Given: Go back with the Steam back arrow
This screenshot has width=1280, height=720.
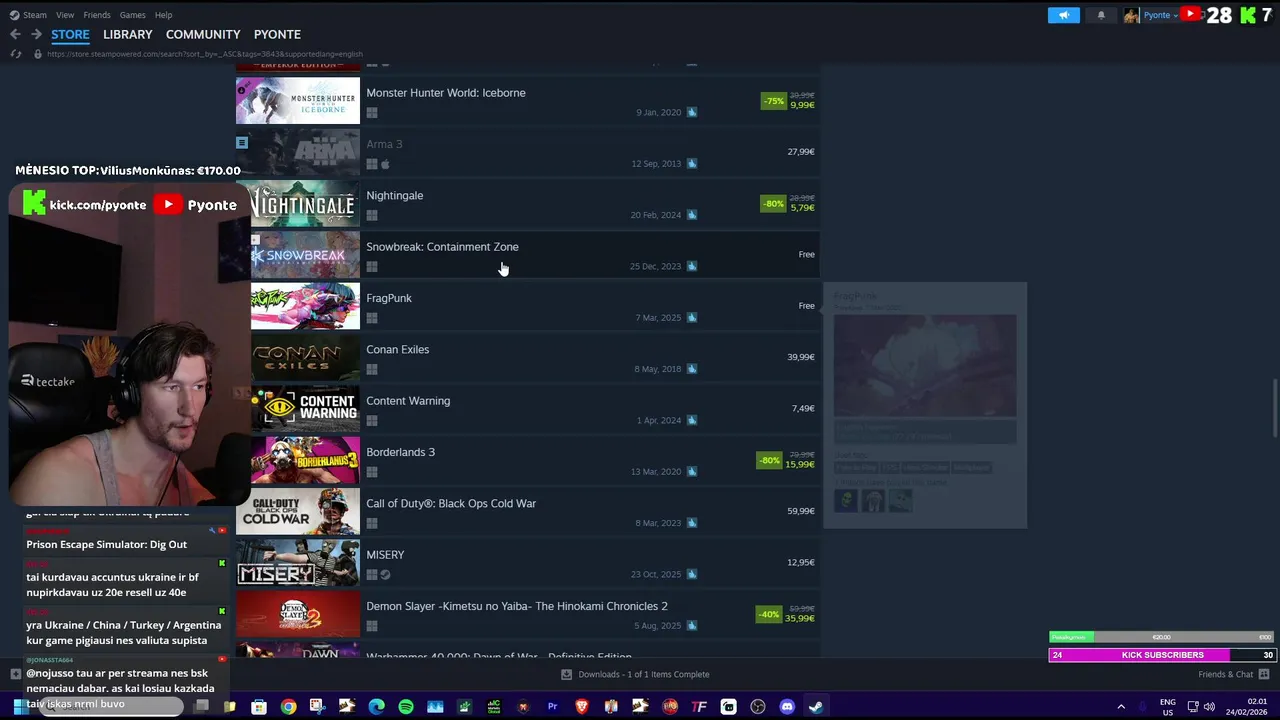Looking at the screenshot, I should coord(15,34).
